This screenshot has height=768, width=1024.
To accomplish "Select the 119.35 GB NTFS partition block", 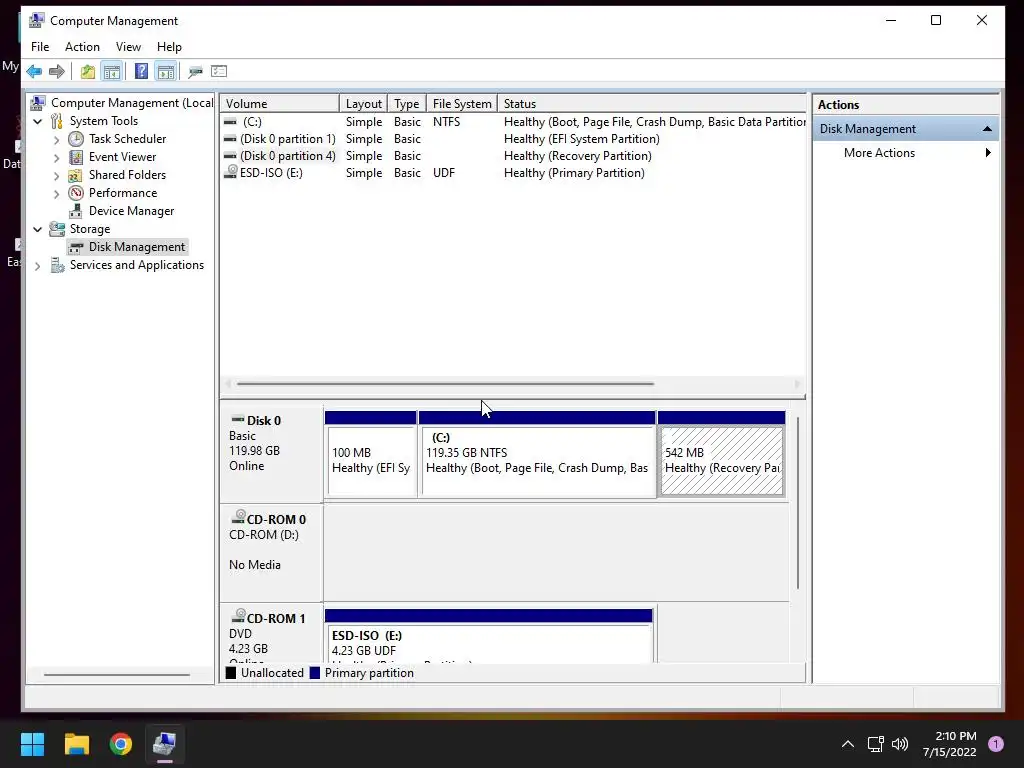I will 537,455.
